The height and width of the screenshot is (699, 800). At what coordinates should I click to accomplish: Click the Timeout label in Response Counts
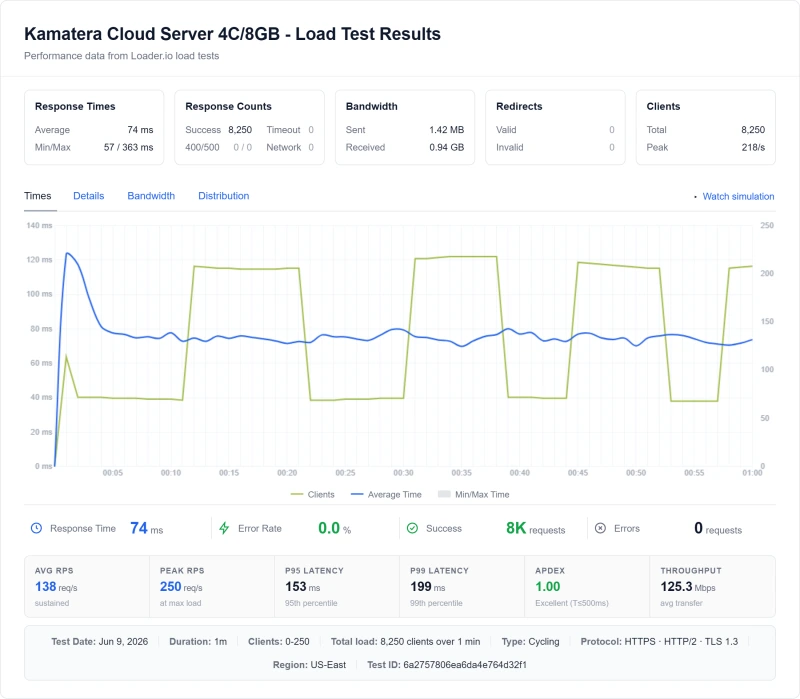283,130
